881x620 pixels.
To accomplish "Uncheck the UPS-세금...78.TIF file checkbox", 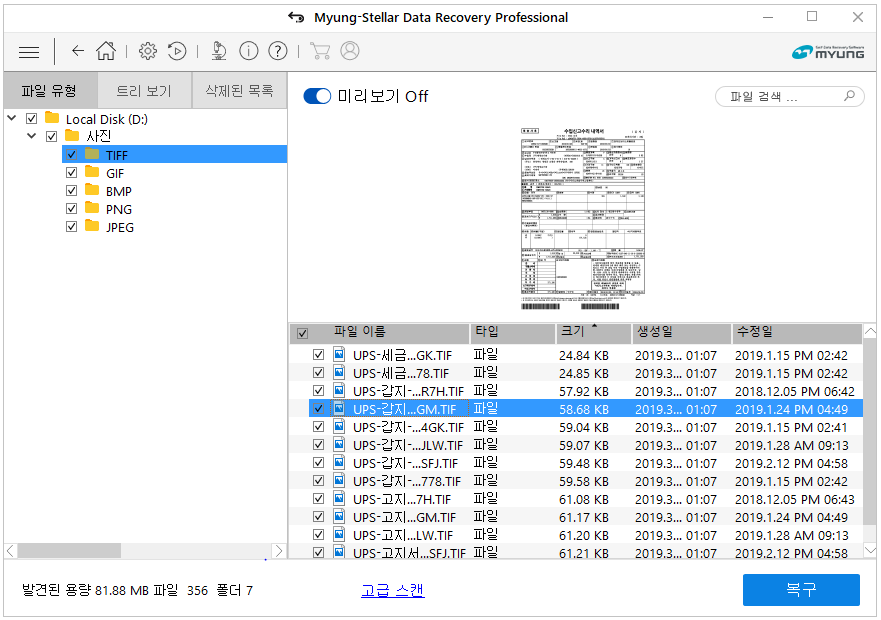I will [319, 373].
